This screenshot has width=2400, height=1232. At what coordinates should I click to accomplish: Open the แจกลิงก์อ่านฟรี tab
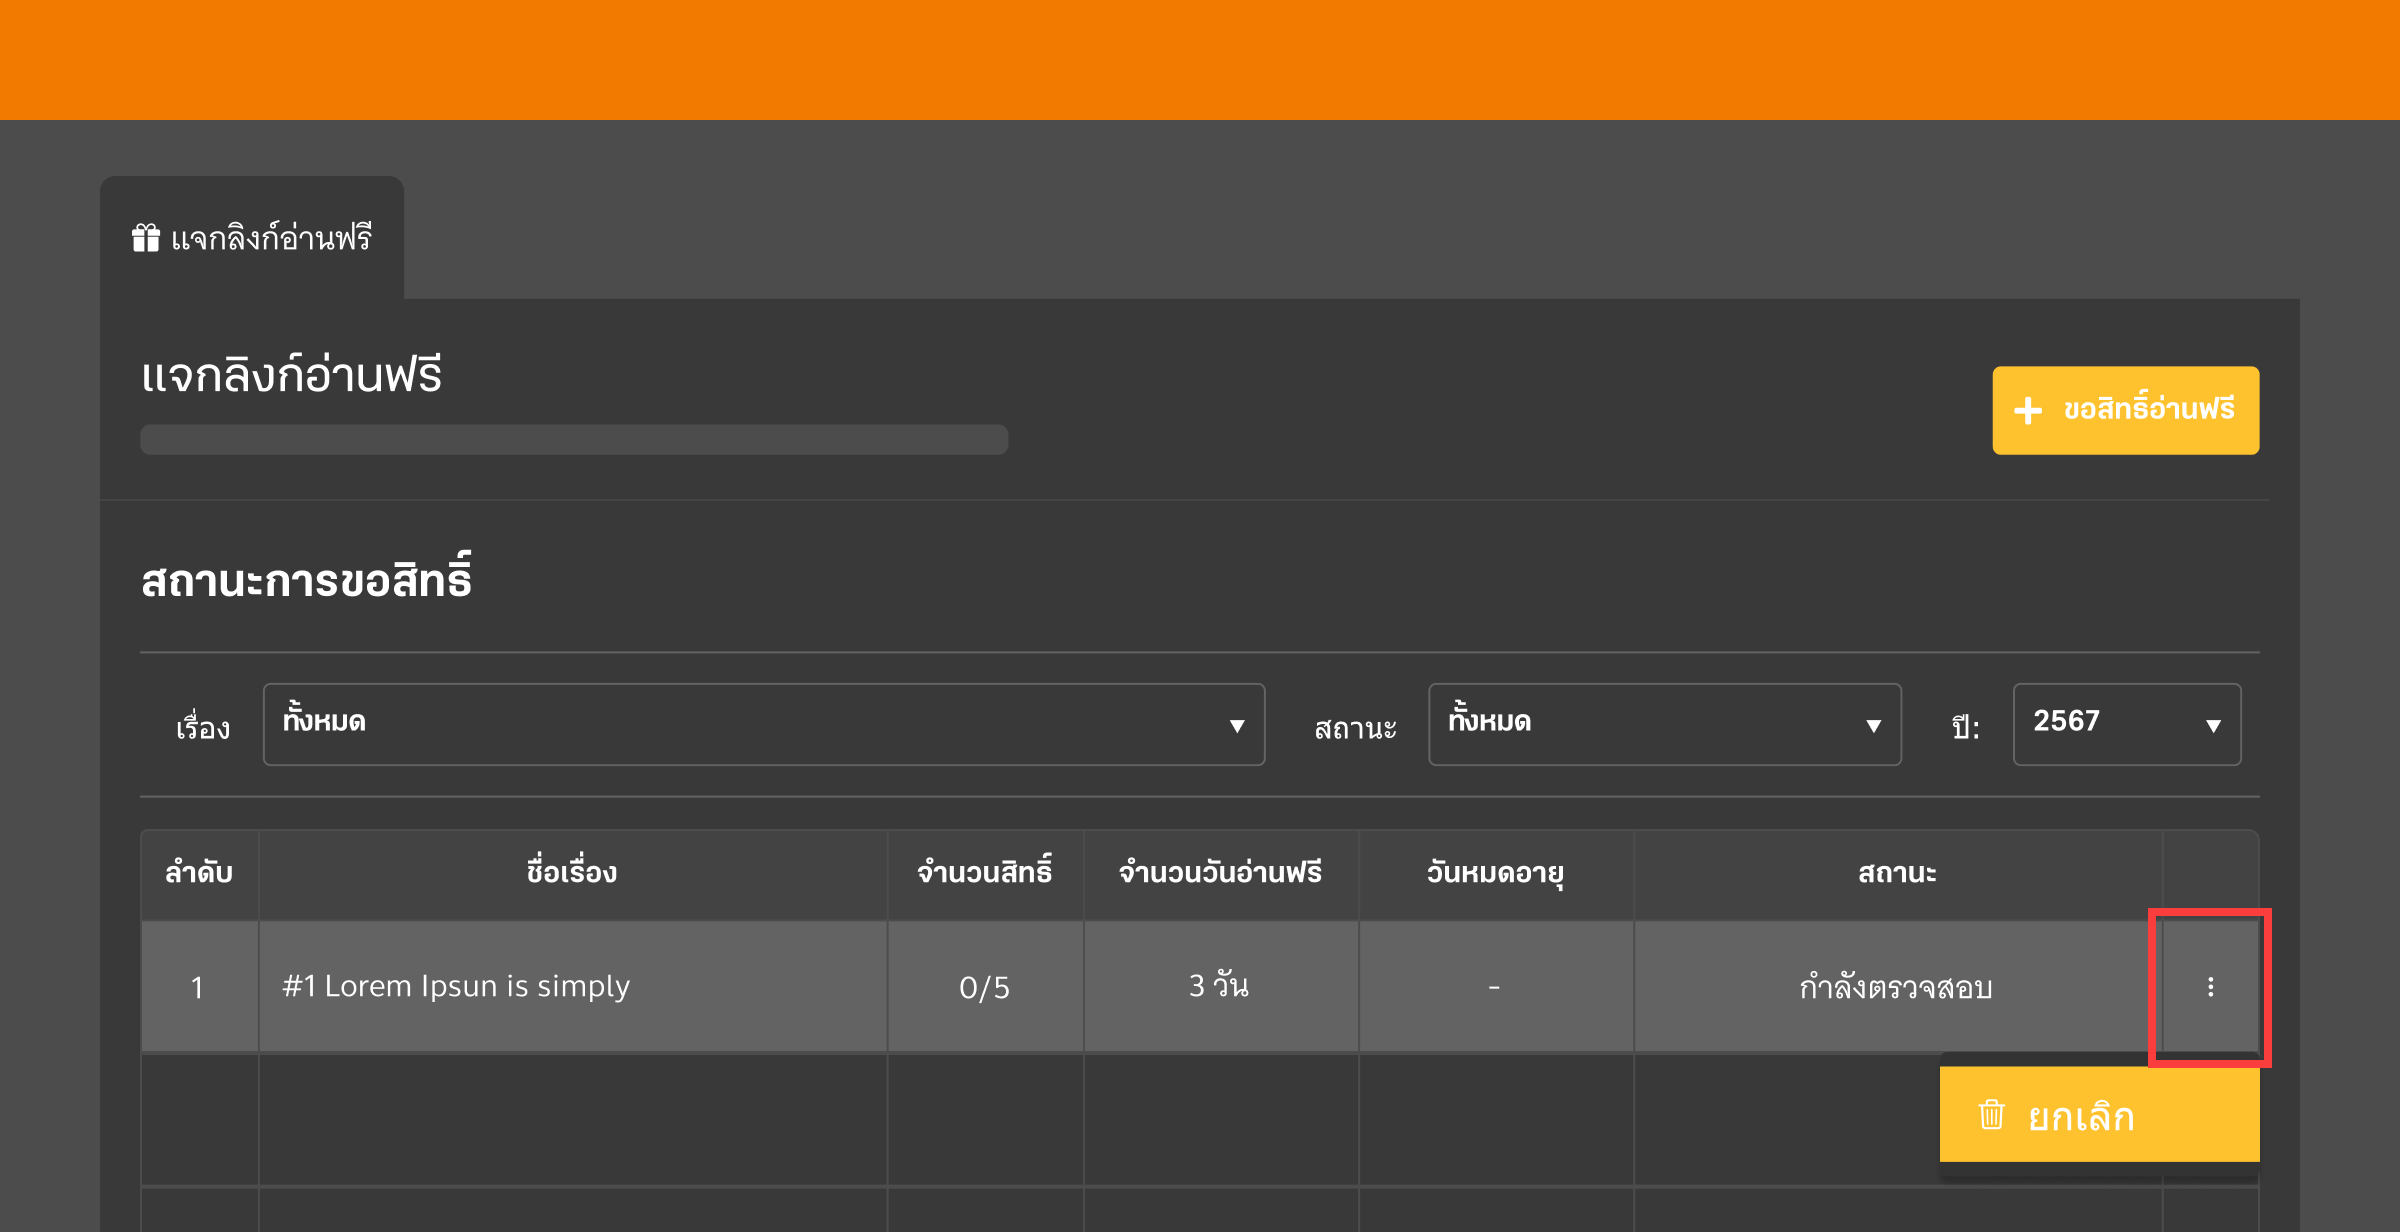pos(252,238)
